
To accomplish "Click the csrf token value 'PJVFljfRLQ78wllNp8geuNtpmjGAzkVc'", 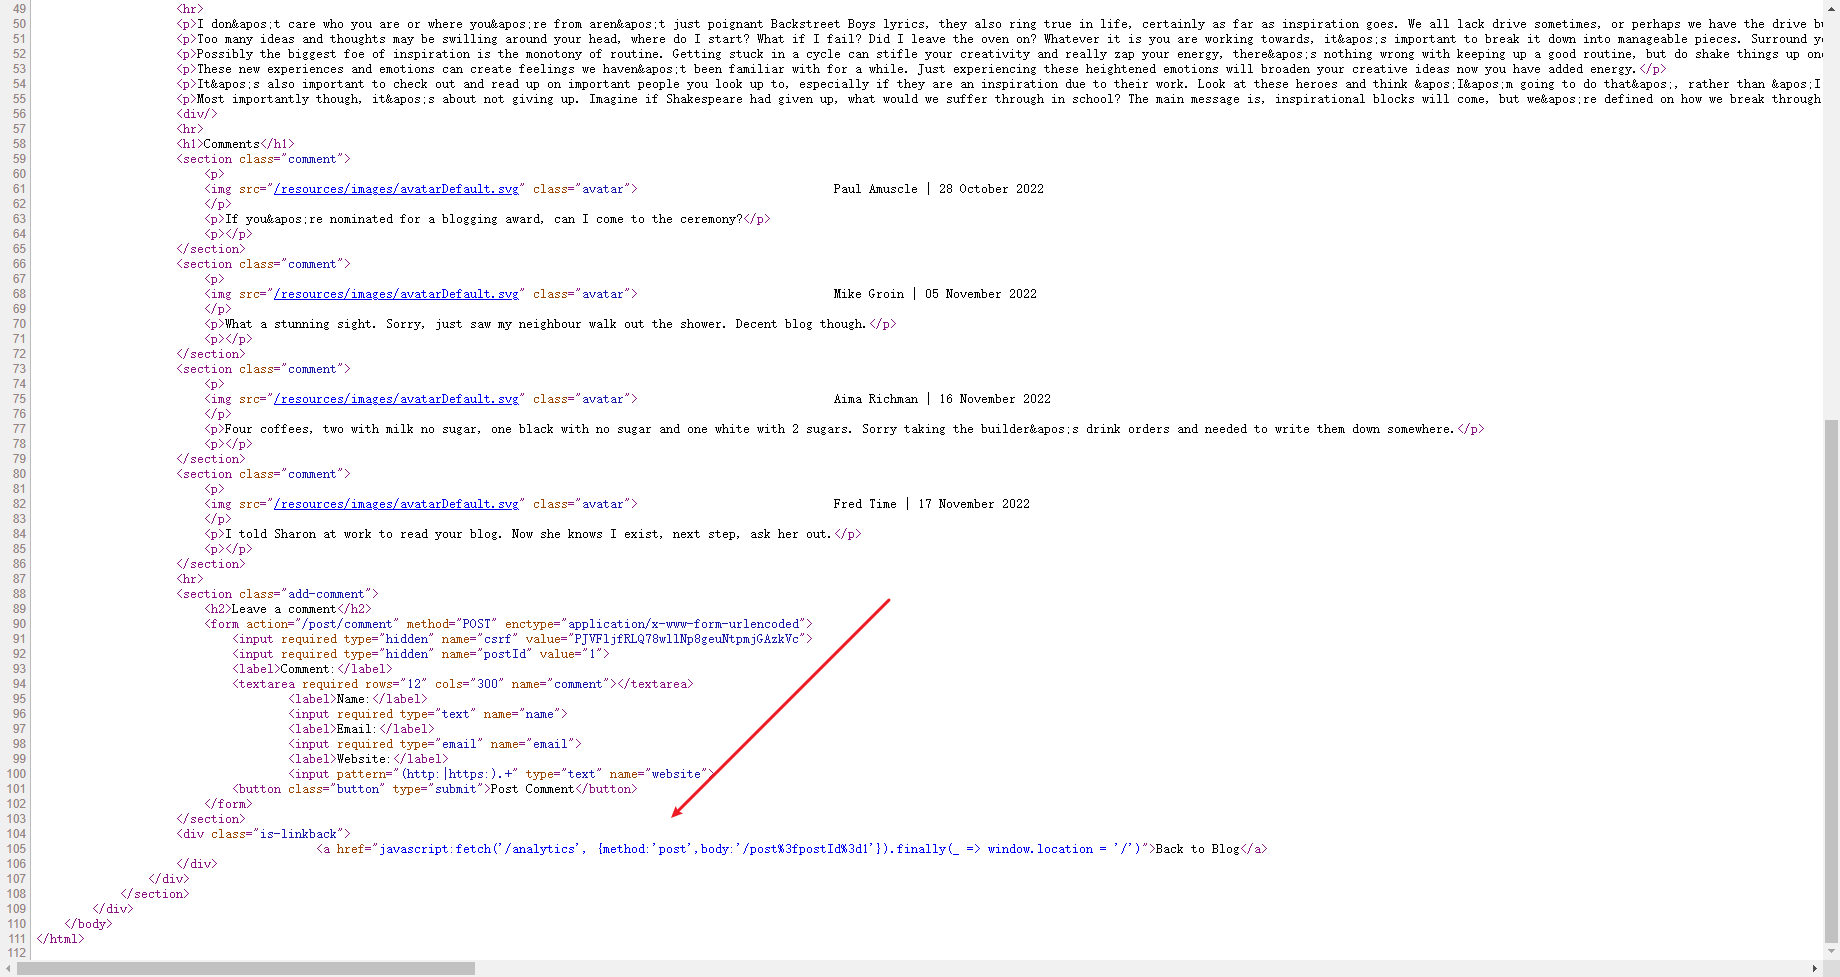I will pos(686,639).
